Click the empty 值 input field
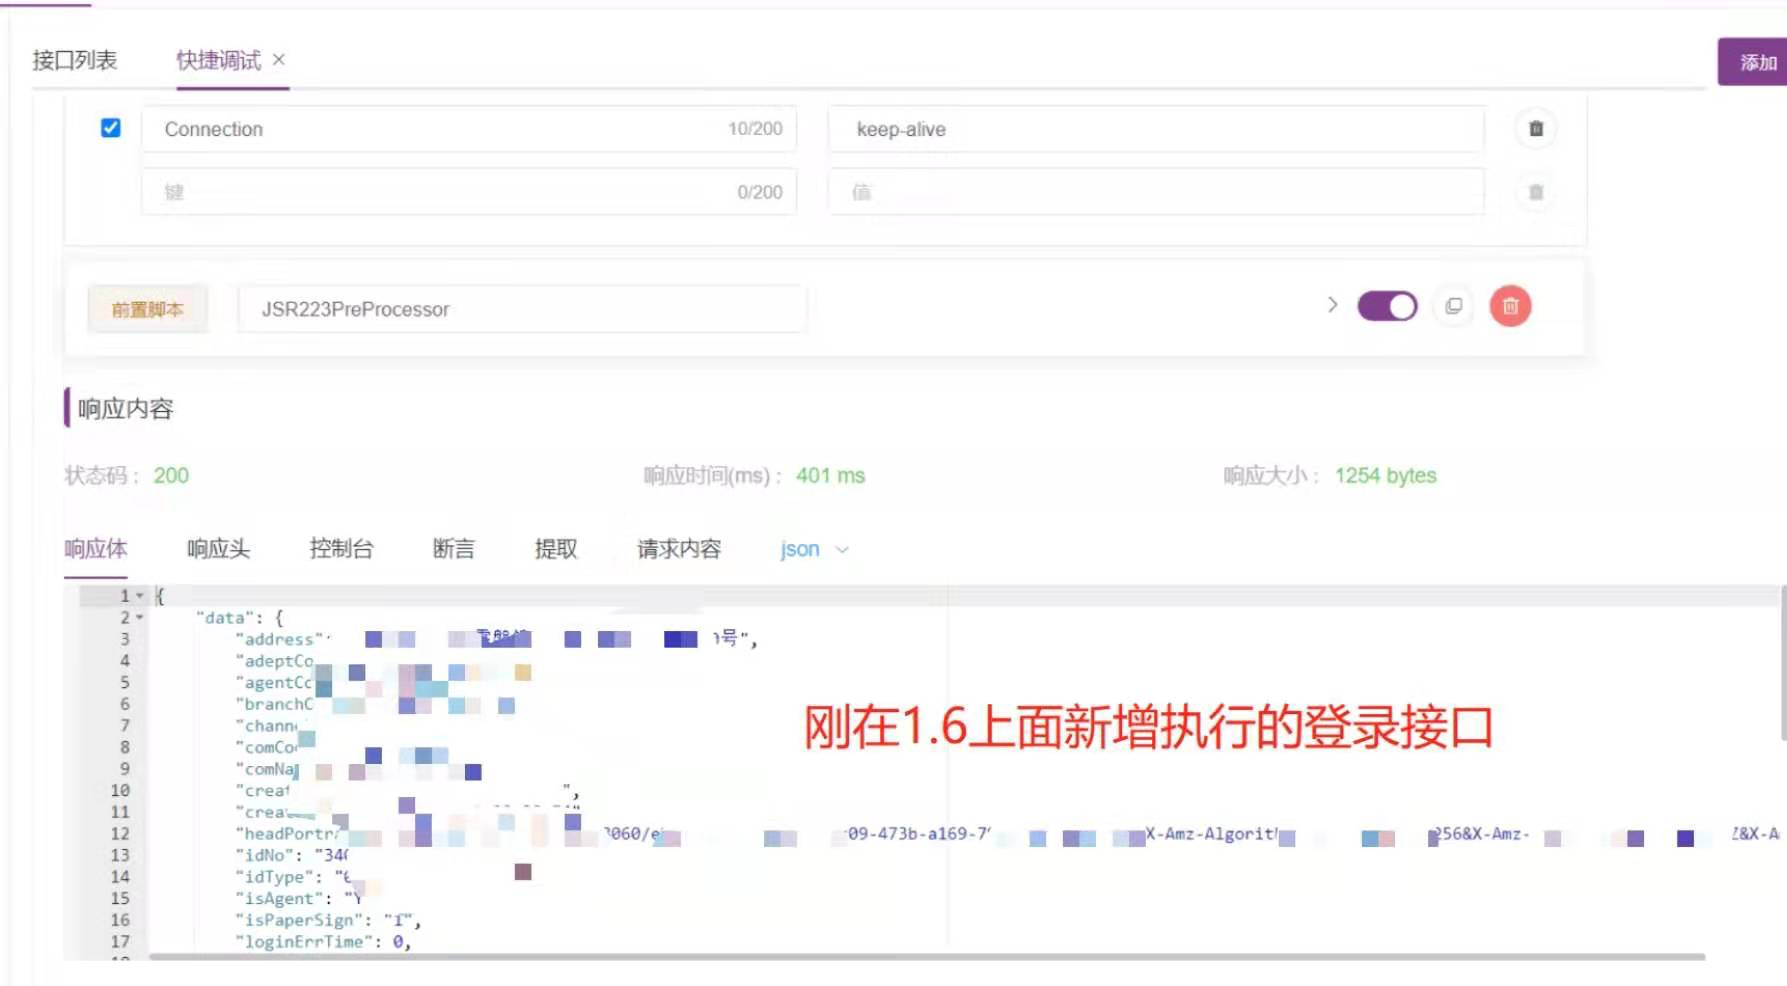The width and height of the screenshot is (1787, 986). point(1156,192)
